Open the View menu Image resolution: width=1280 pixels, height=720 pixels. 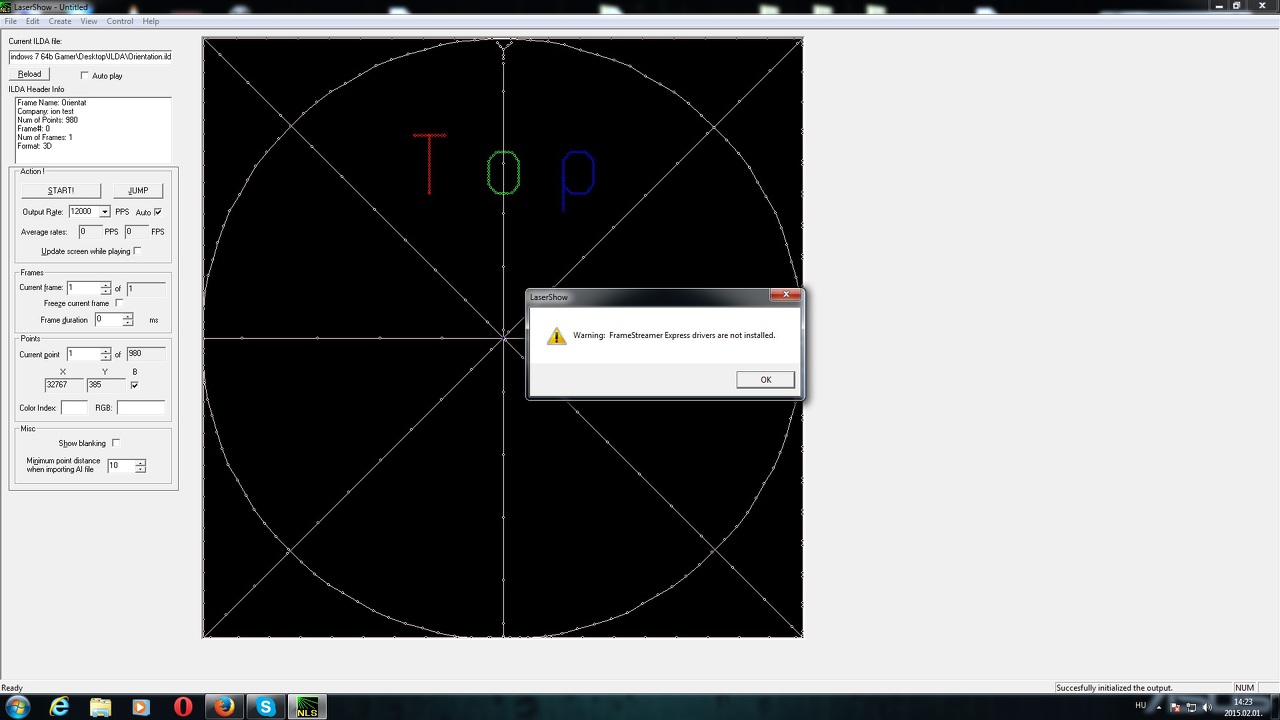(x=89, y=21)
